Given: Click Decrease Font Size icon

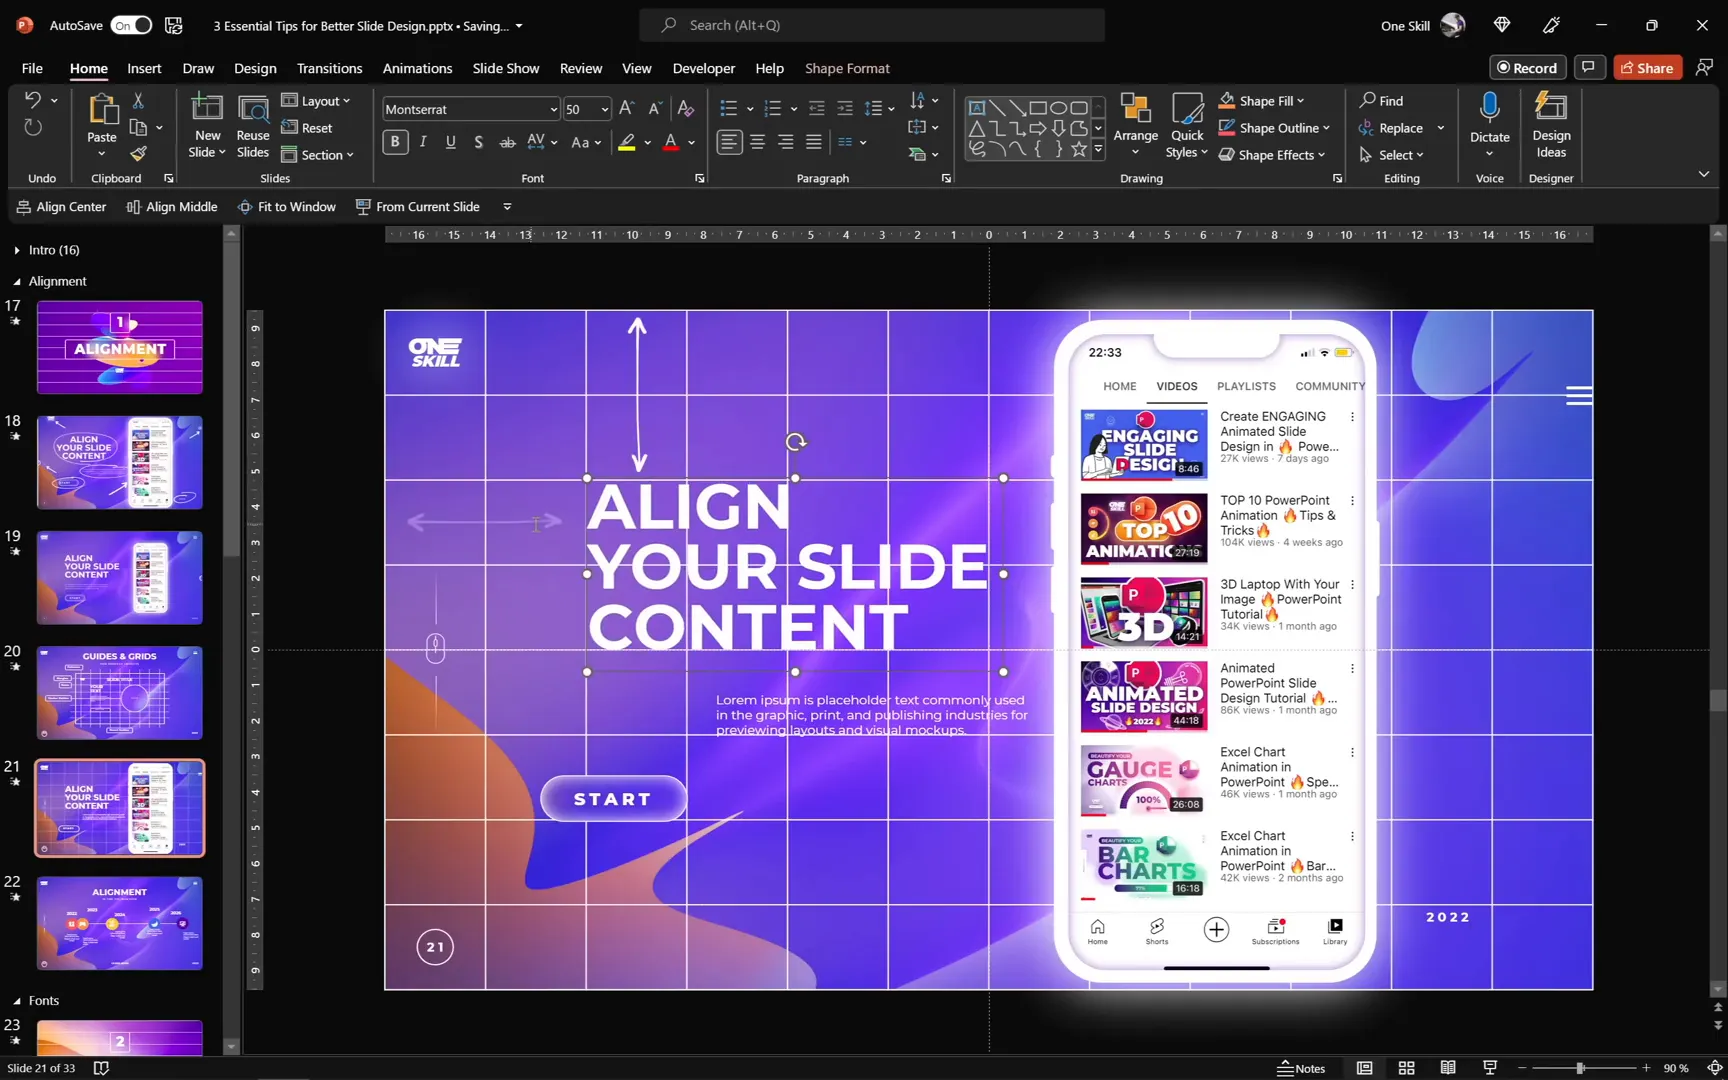Looking at the screenshot, I should 655,108.
